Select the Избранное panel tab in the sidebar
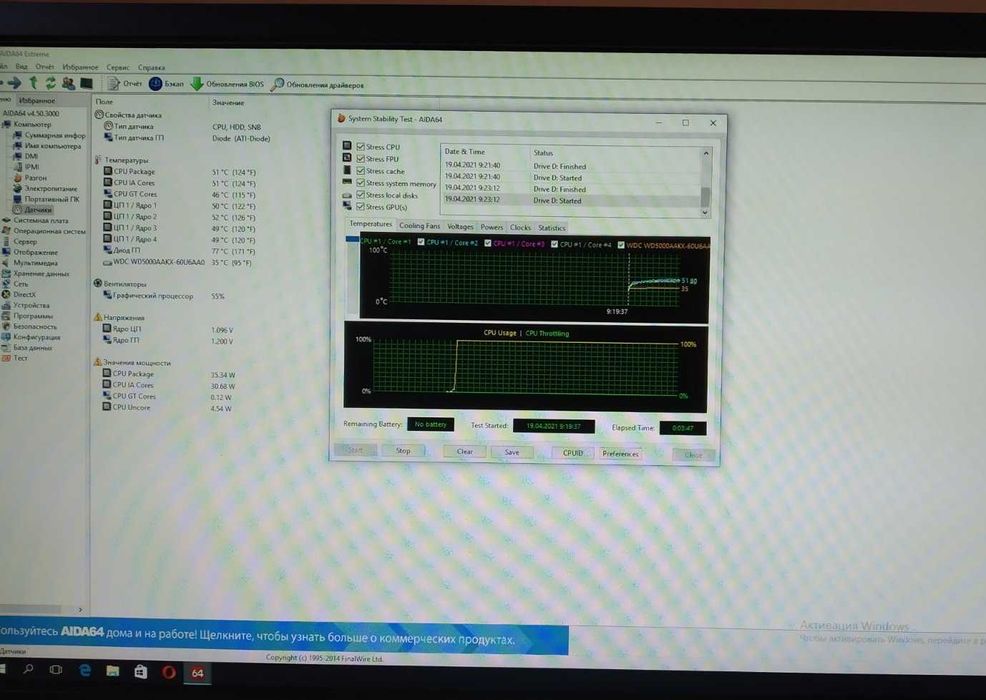Screen dimensions: 986x700 click(x=36, y=100)
